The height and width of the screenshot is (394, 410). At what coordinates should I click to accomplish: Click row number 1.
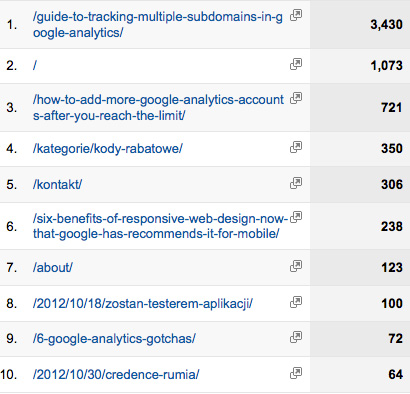click(x=12, y=25)
